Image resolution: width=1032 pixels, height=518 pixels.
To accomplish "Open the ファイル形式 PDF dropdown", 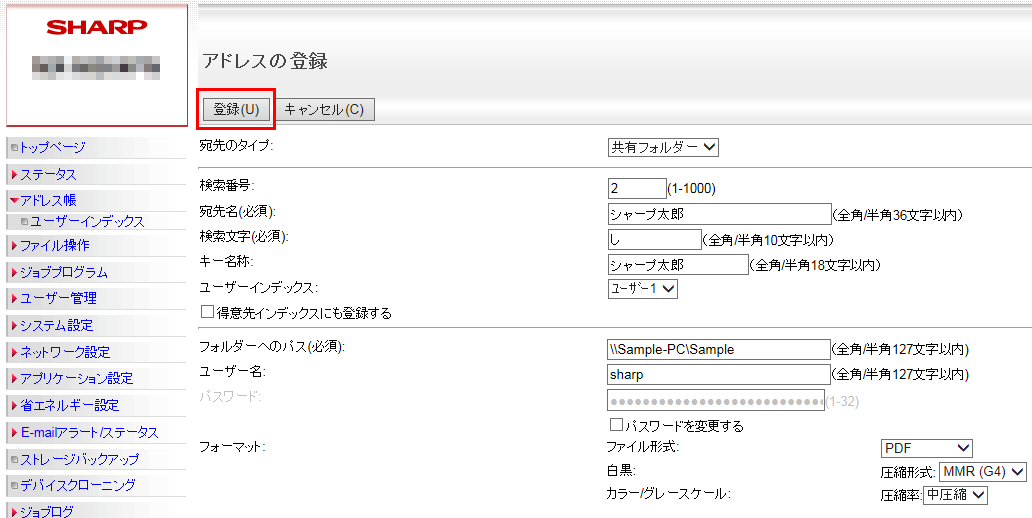I will [926, 448].
